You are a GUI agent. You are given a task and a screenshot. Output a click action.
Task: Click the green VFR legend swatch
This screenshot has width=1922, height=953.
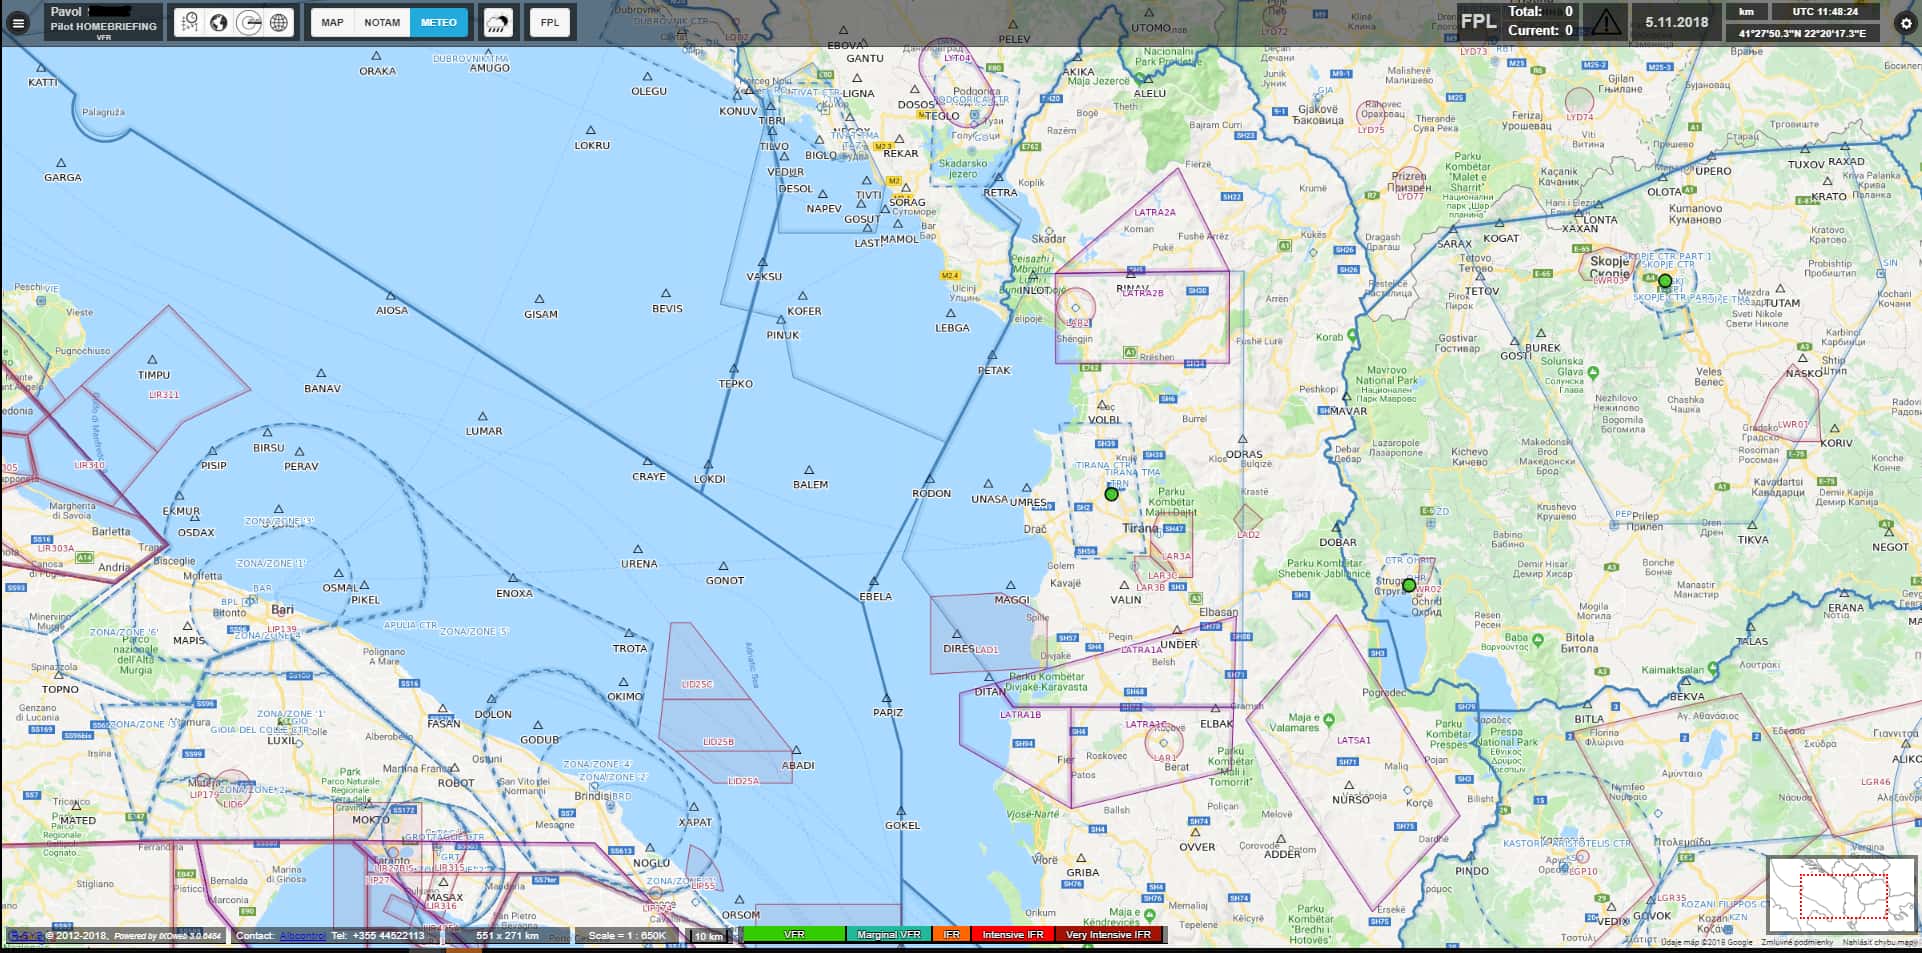click(x=794, y=935)
